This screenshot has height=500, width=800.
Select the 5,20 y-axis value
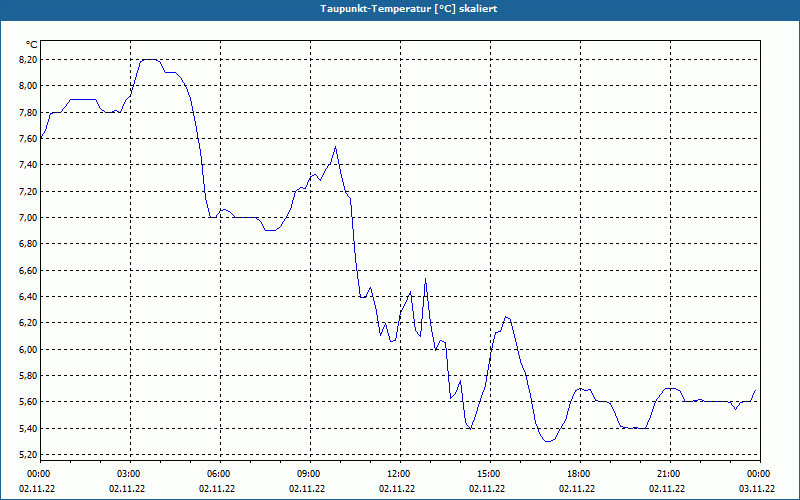[x=27, y=455]
